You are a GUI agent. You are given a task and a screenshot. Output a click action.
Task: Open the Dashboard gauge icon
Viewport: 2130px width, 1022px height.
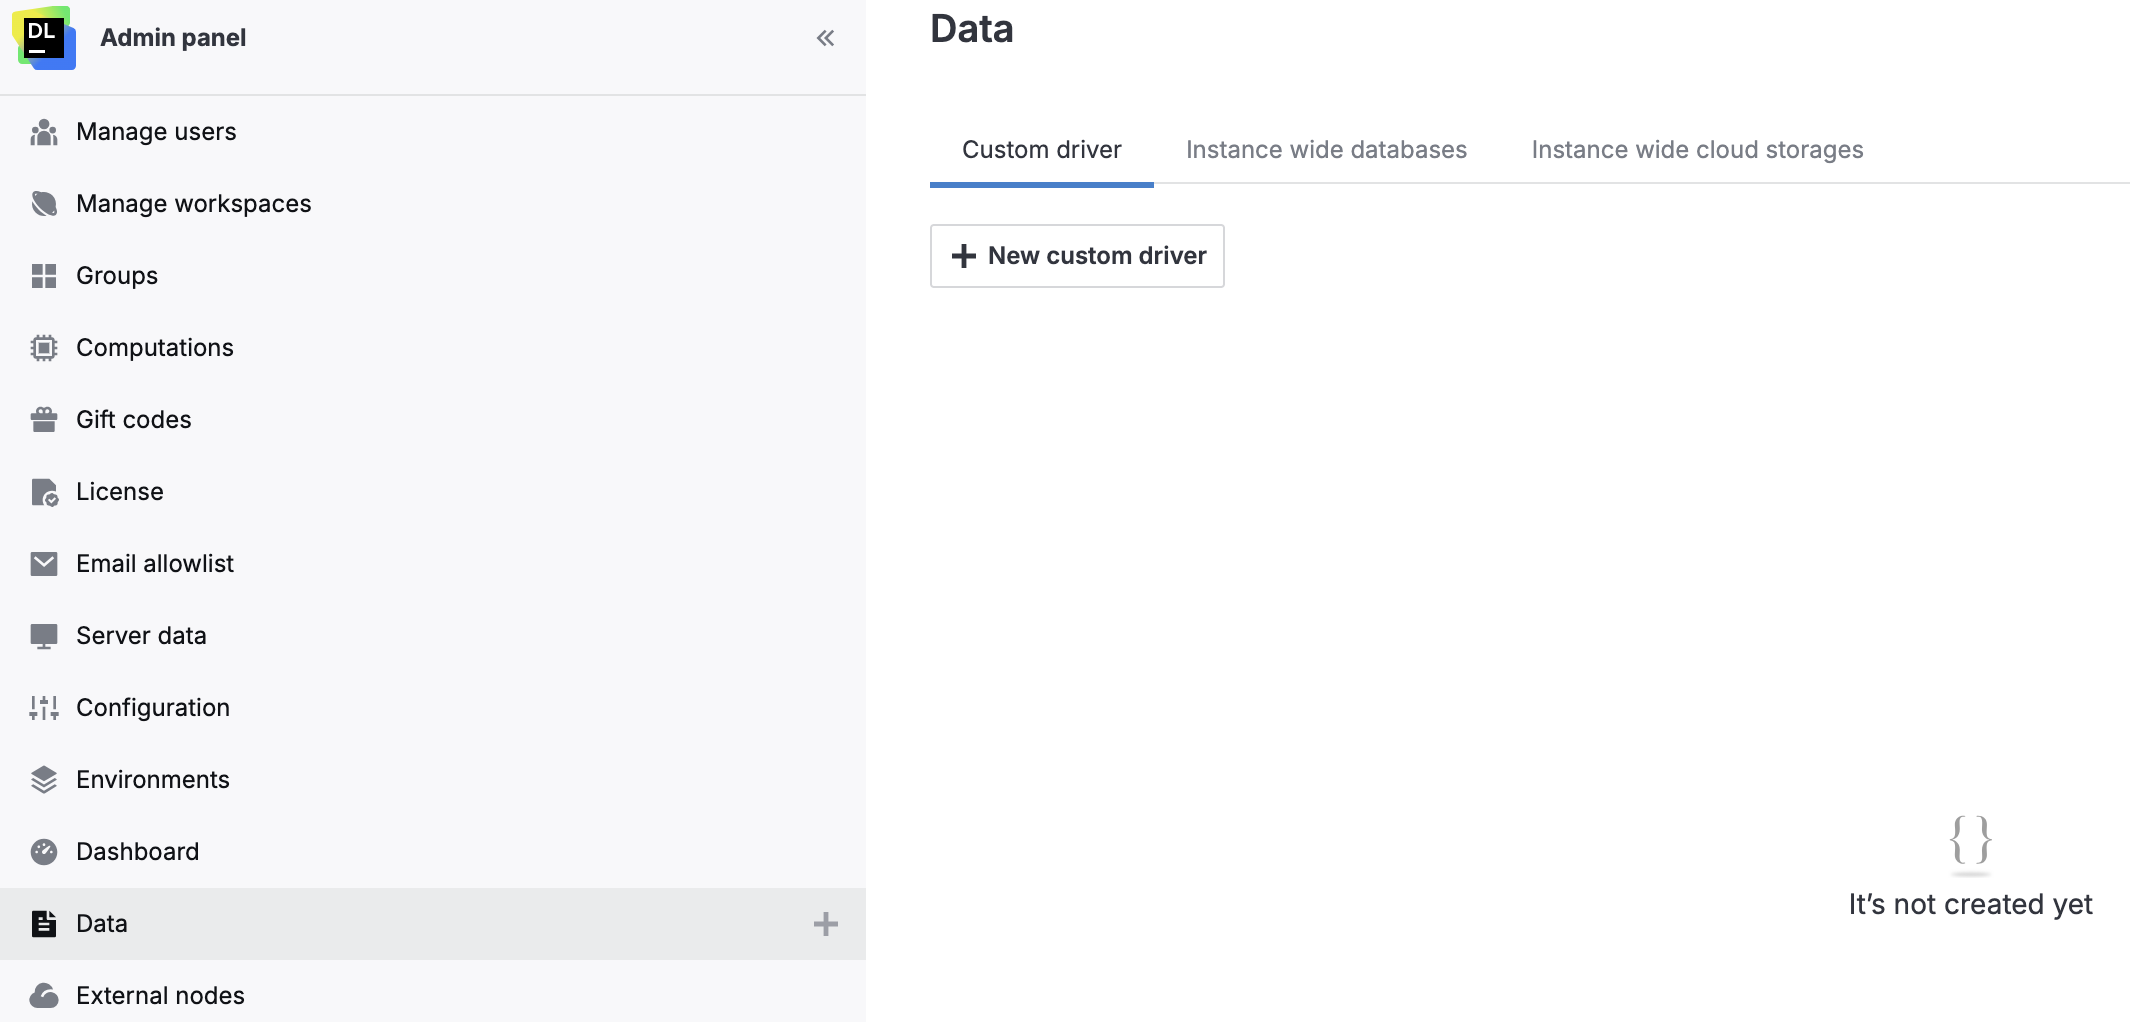click(44, 851)
